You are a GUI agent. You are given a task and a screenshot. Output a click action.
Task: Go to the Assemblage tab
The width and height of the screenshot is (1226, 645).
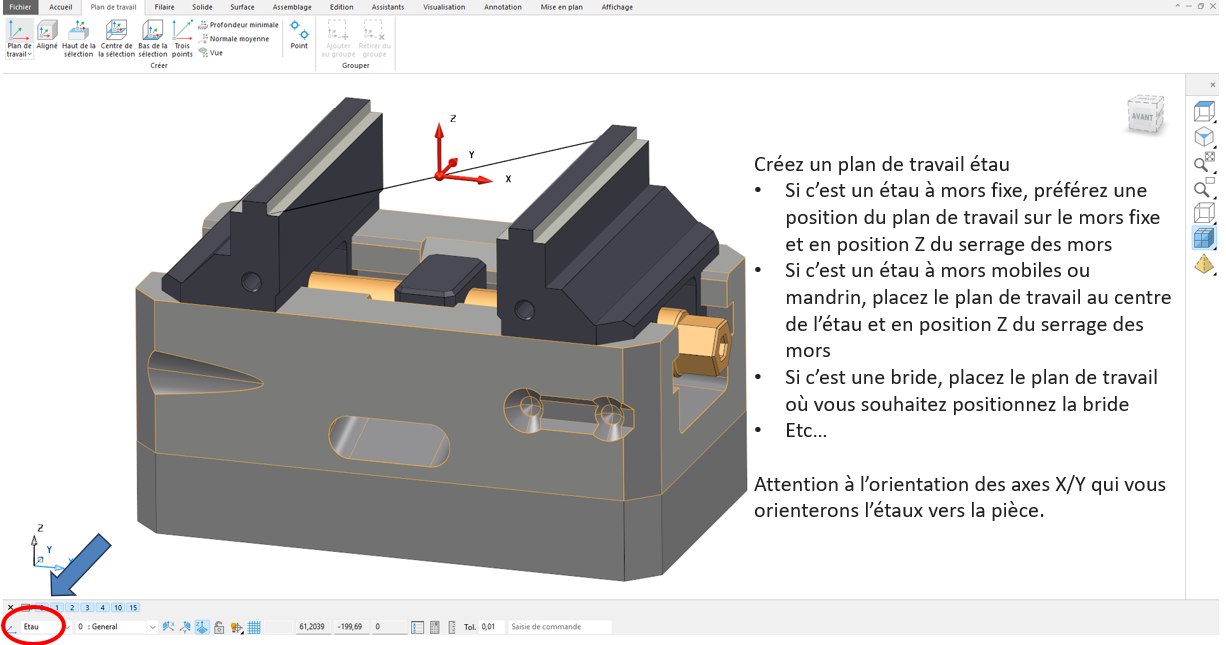[292, 7]
